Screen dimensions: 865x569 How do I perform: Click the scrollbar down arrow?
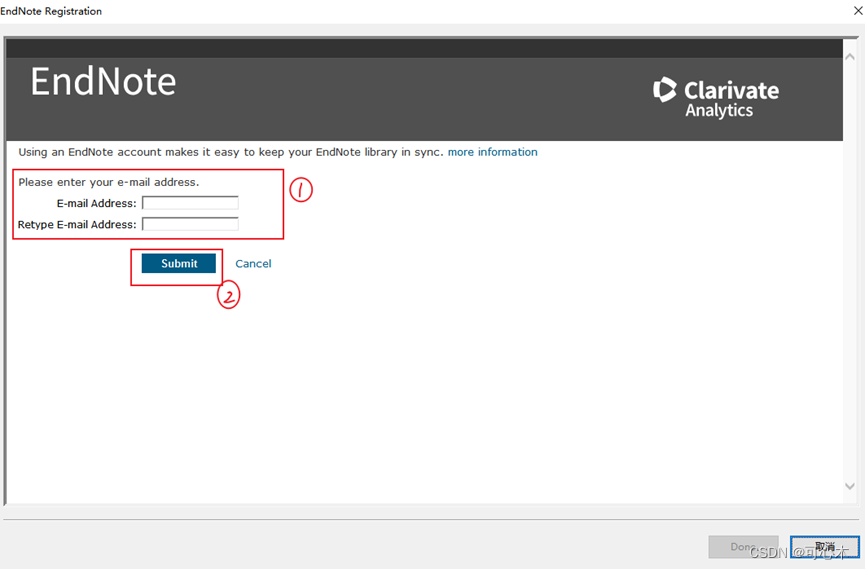[x=850, y=486]
